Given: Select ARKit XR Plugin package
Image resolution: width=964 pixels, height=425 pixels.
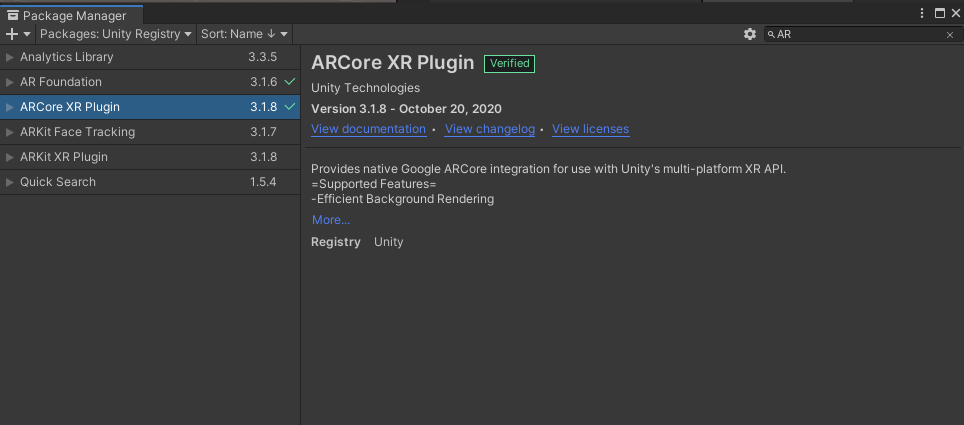Looking at the screenshot, I should coord(150,157).
